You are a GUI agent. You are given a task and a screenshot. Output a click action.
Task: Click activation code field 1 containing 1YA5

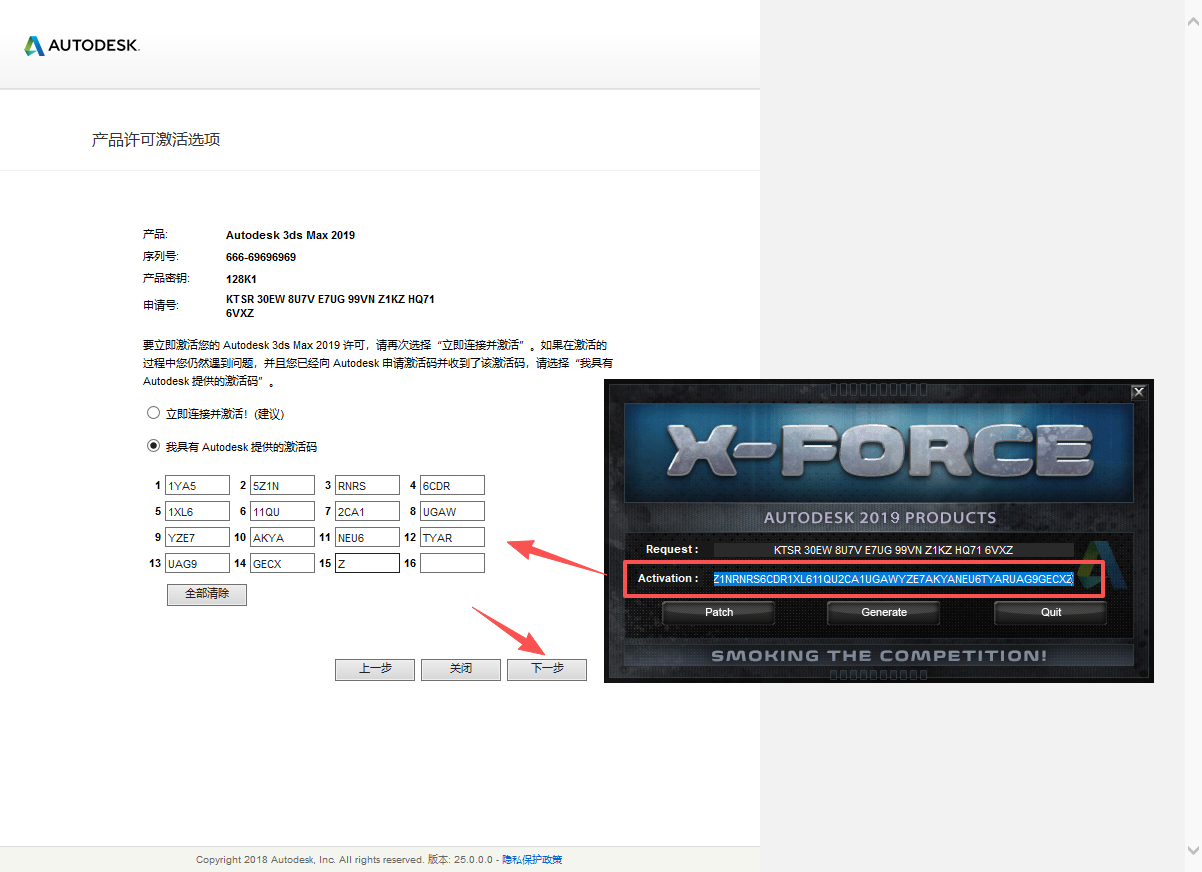198,485
